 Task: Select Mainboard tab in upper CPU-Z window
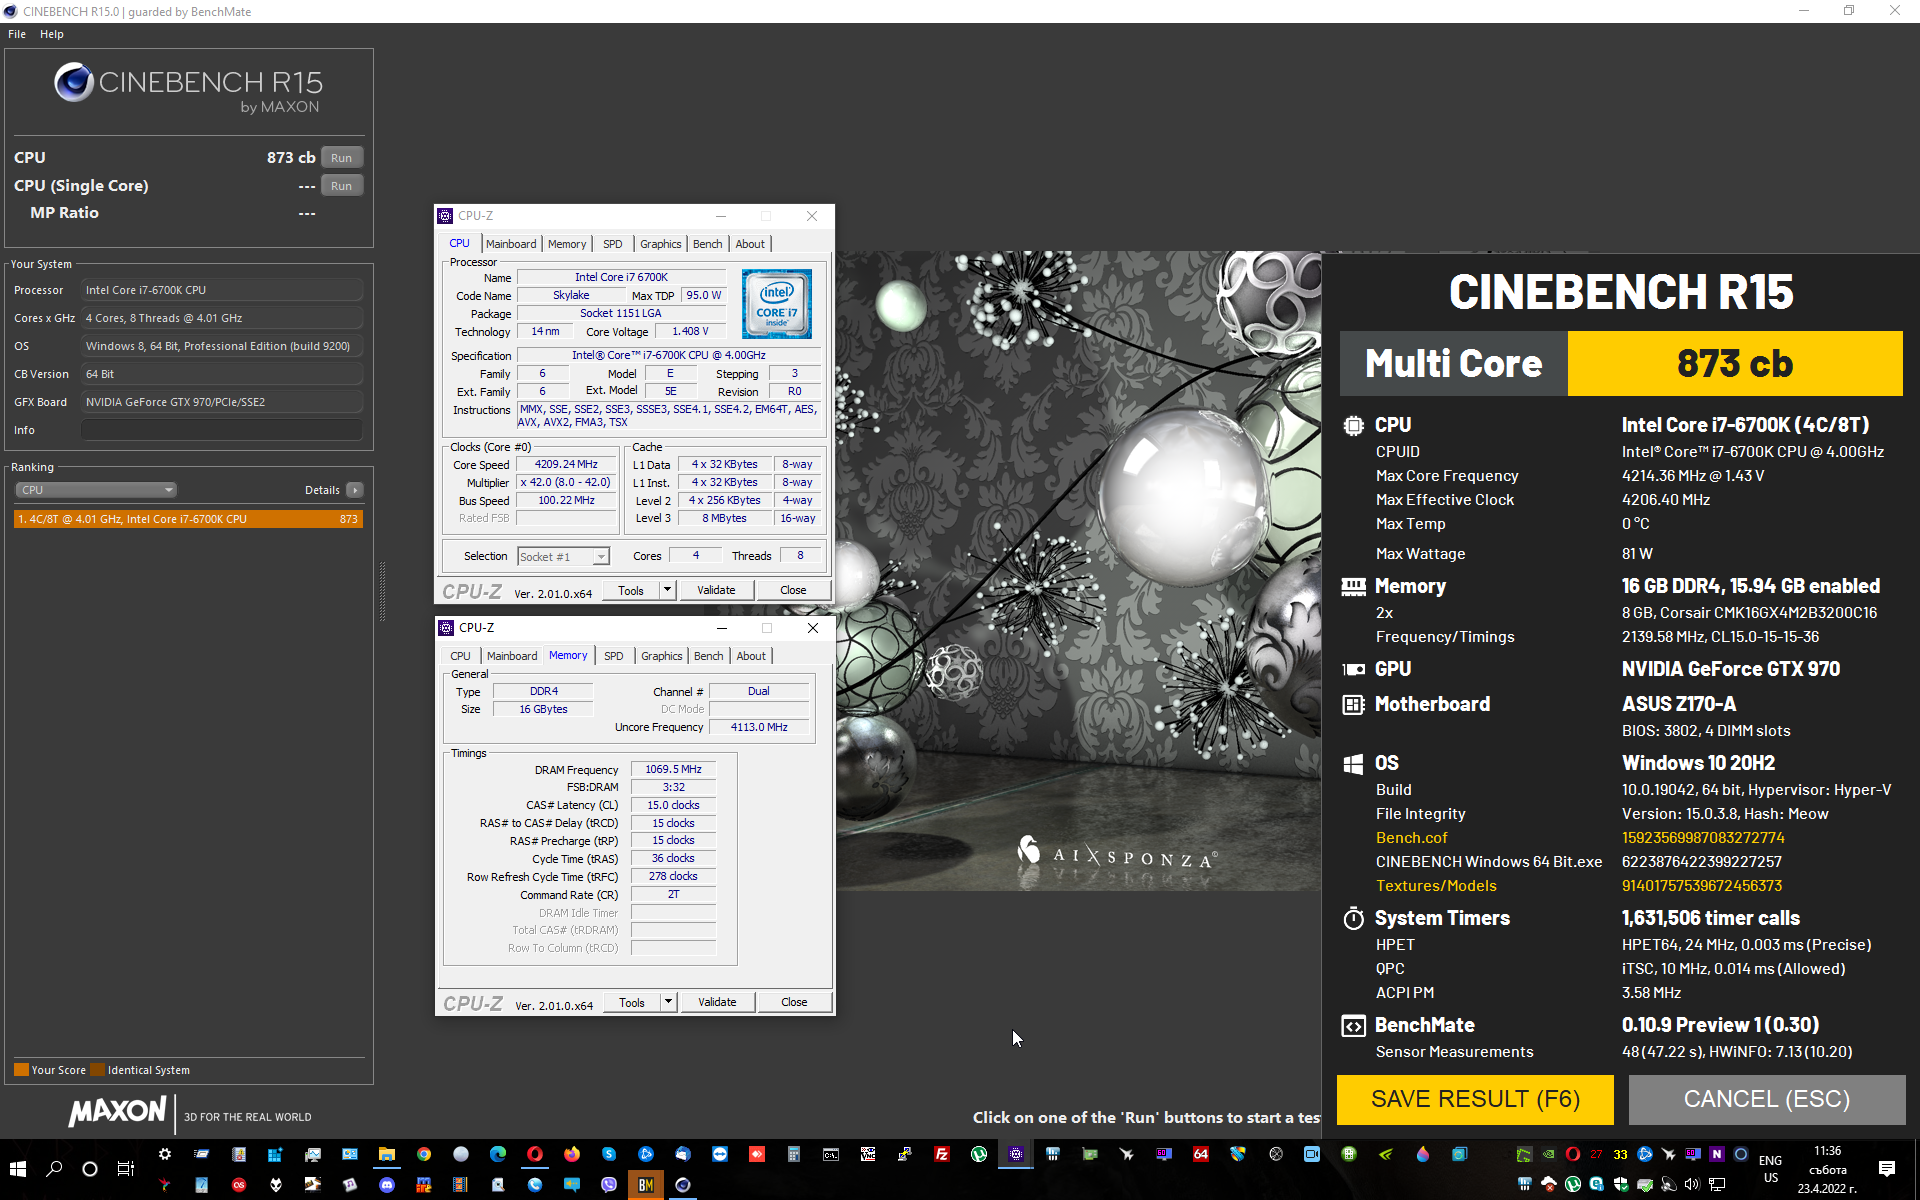(x=511, y=244)
